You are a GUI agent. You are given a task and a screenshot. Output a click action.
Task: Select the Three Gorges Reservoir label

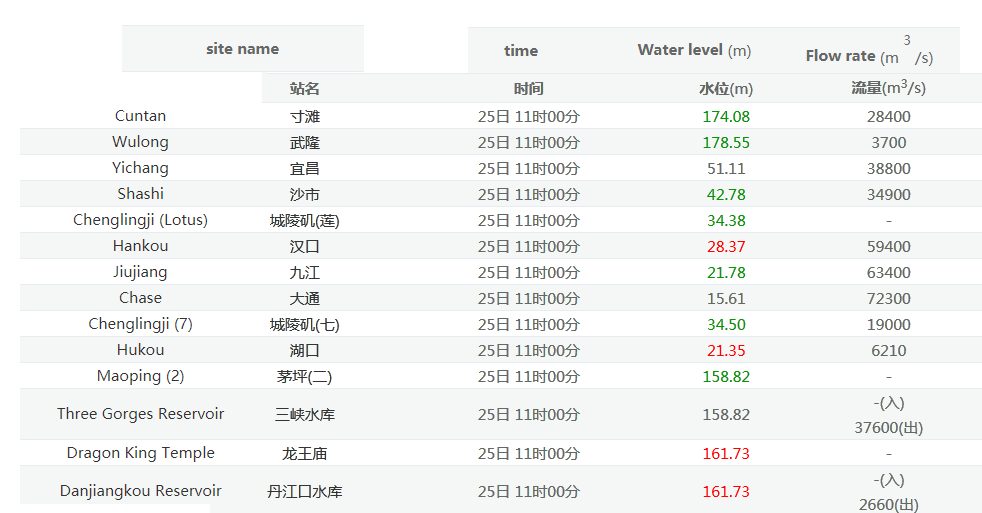pyautogui.click(x=140, y=414)
